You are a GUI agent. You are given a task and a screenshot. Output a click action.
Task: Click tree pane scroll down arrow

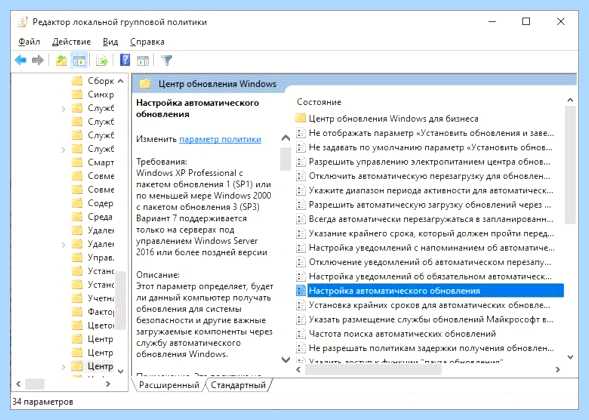click(x=121, y=371)
